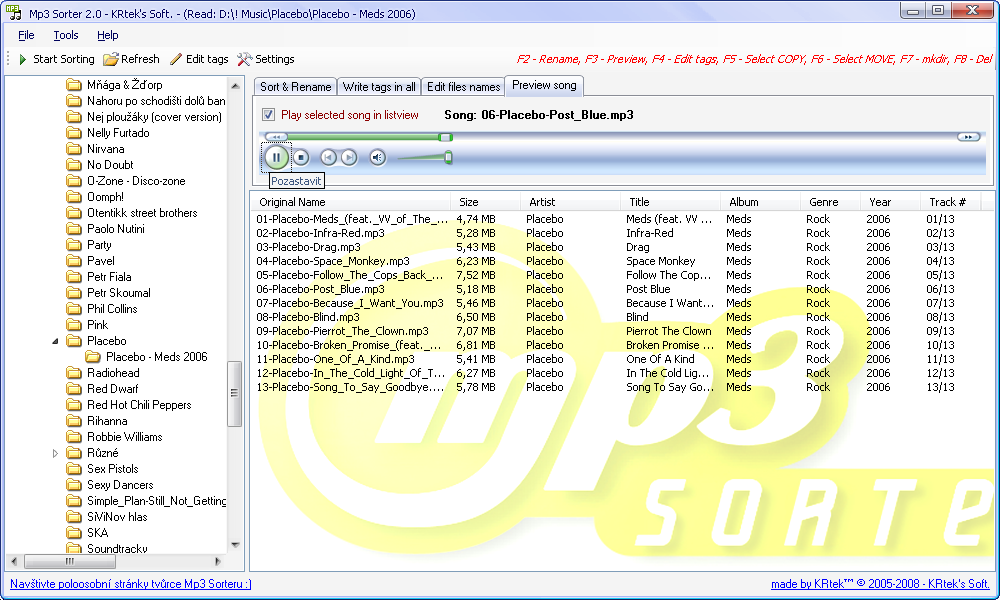This screenshot has width=1000, height=600.
Task: Open the File menu
Action: [x=26, y=35]
